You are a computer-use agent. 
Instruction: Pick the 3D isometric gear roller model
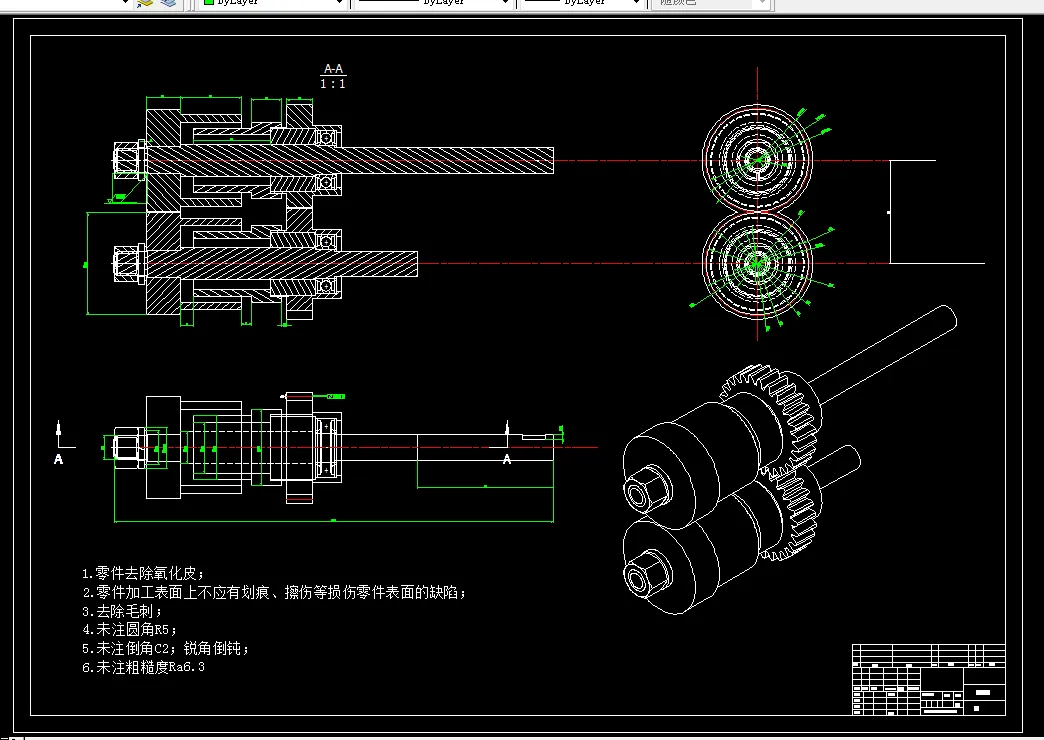[789, 460]
